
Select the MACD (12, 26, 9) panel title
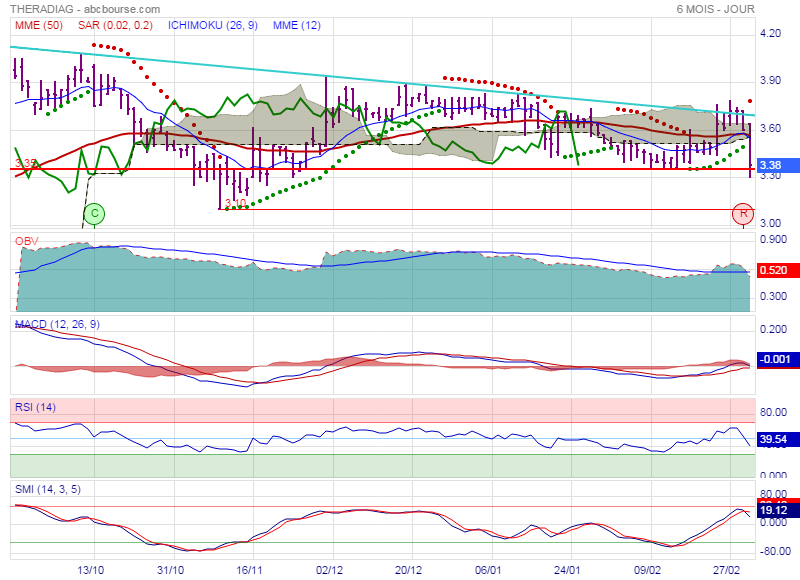(56, 324)
